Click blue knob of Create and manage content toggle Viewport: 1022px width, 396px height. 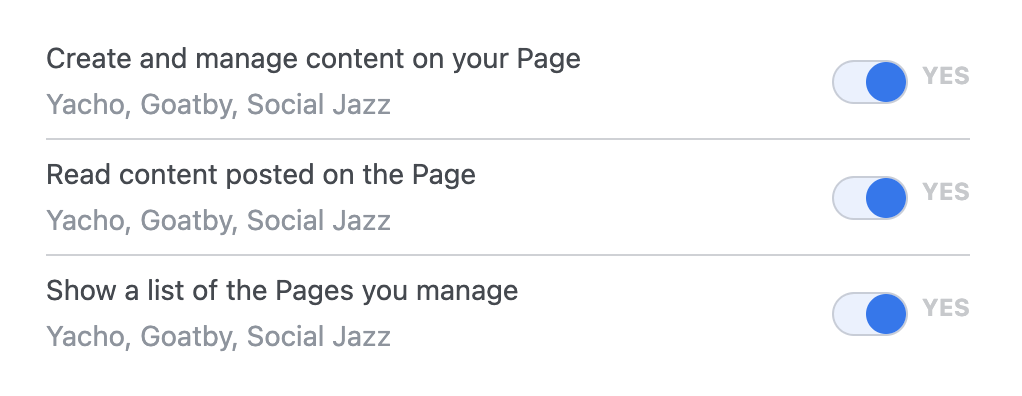click(886, 82)
